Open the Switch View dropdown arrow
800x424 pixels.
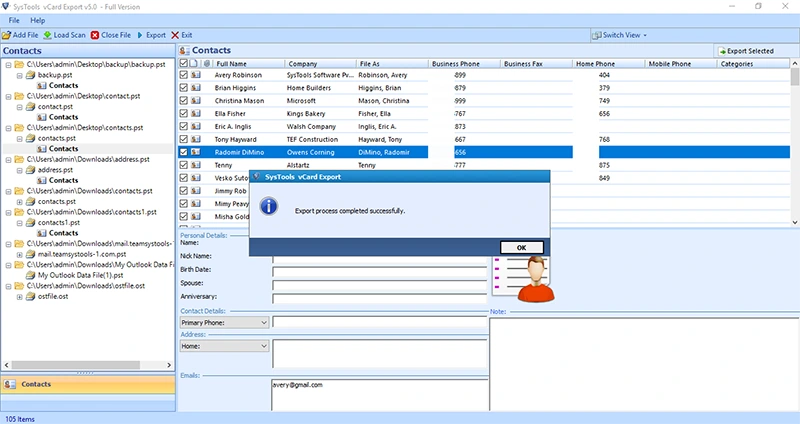645,35
